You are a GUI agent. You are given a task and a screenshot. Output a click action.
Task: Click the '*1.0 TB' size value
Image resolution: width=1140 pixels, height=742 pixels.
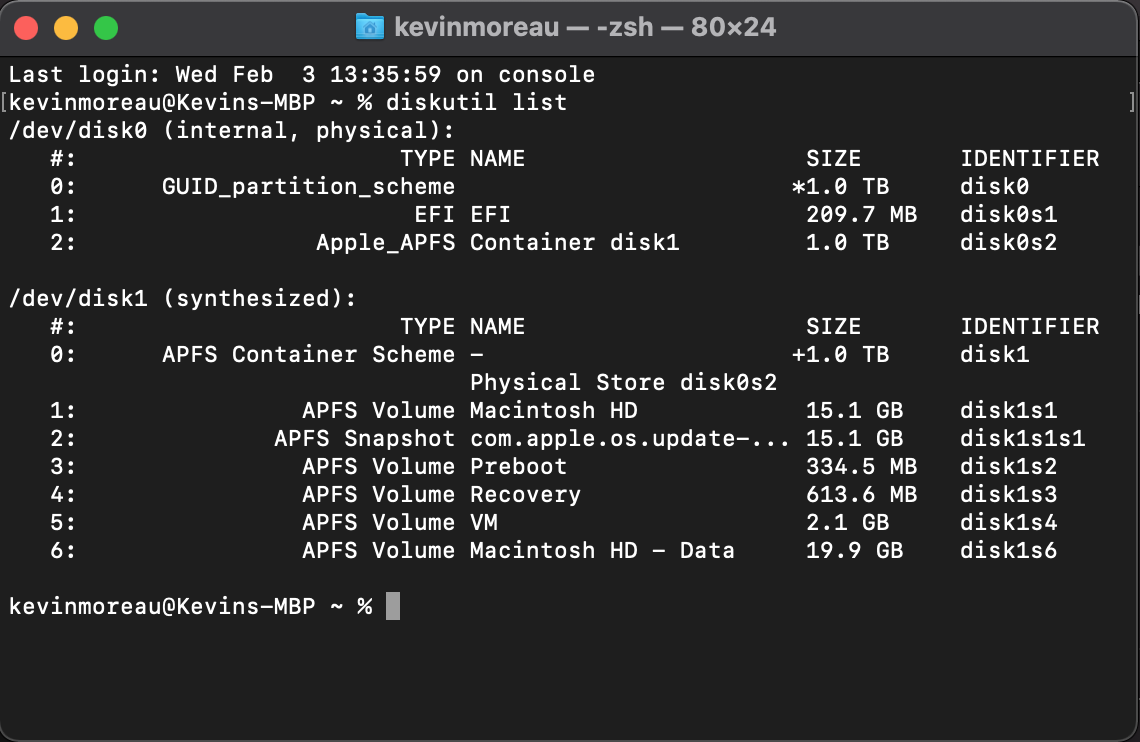840,187
